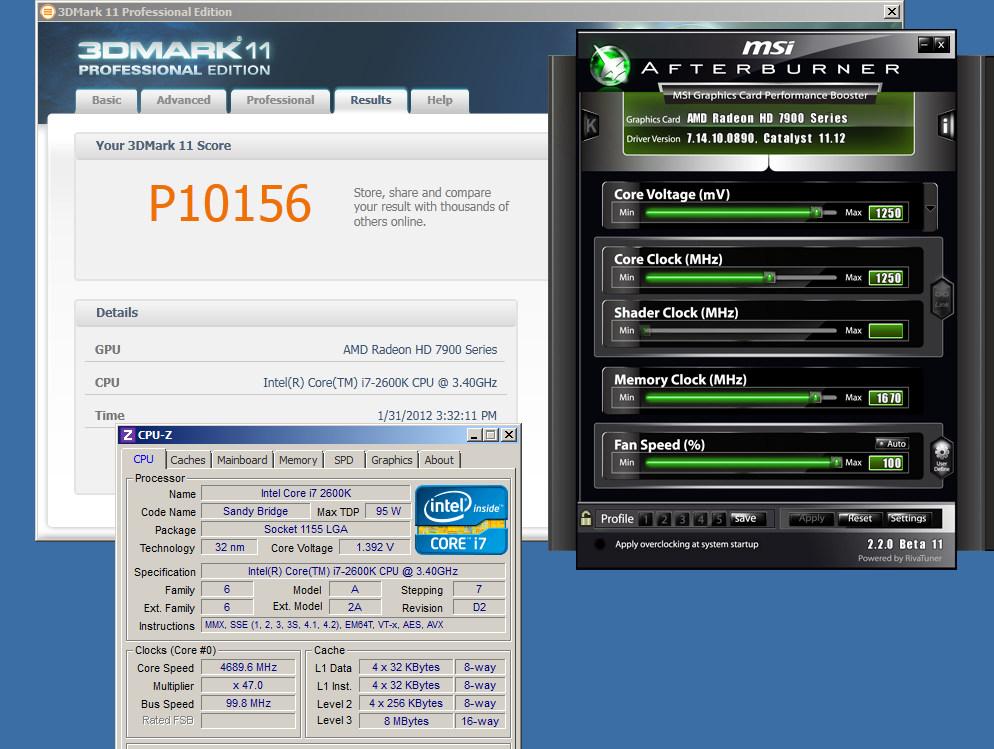The height and width of the screenshot is (749, 994).
Task: Adjust the Core Clock slider handle
Action: coord(770,277)
